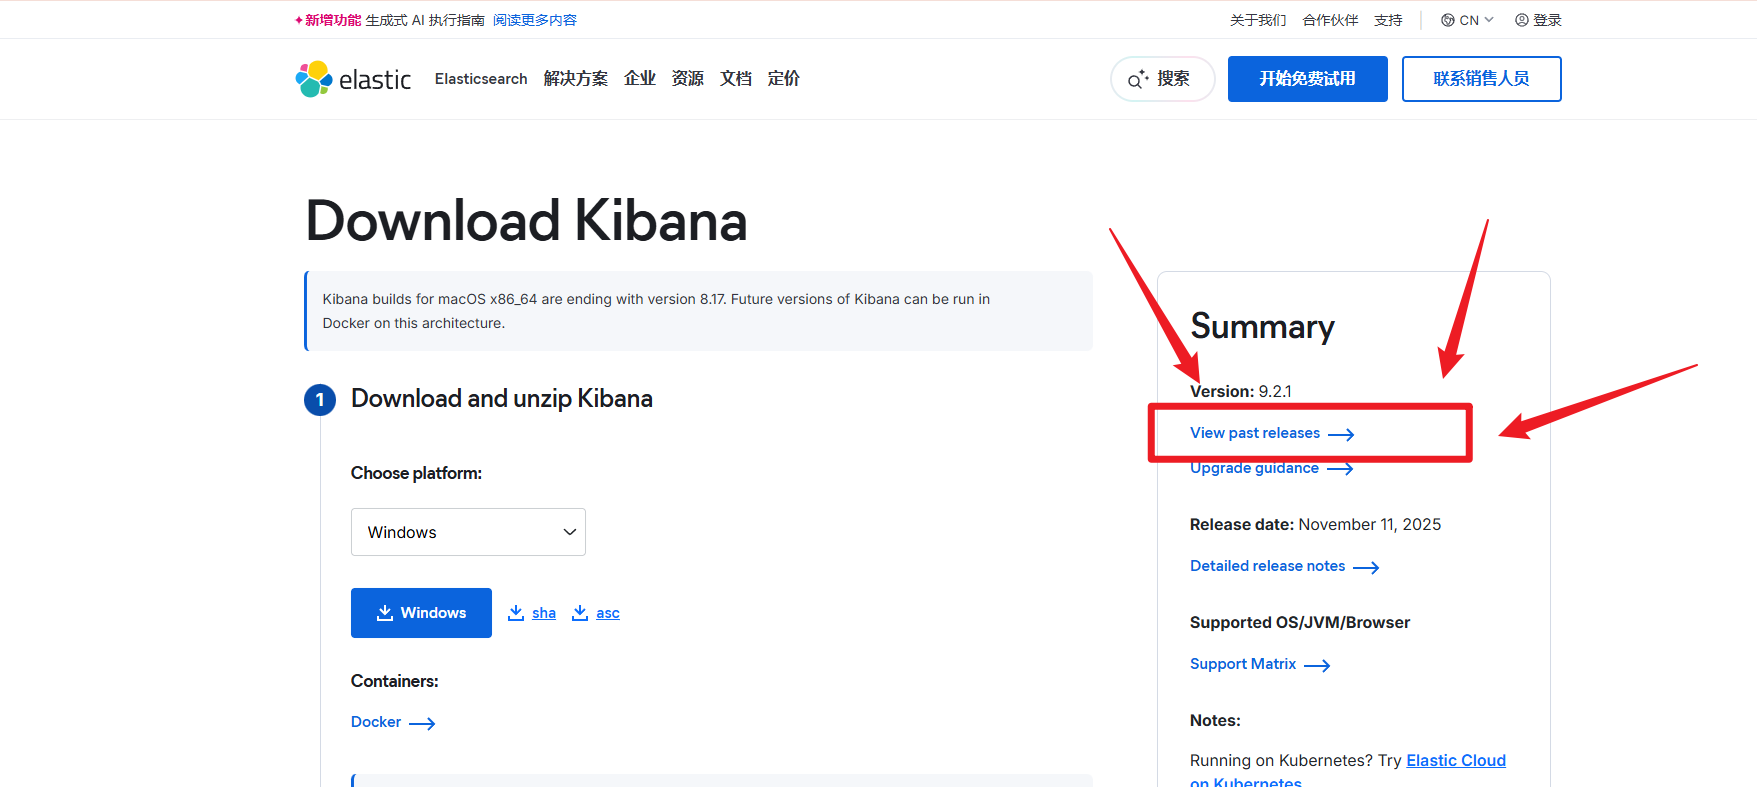This screenshot has width=1757, height=787.
Task: Click the globe language icon
Action: (1447, 20)
